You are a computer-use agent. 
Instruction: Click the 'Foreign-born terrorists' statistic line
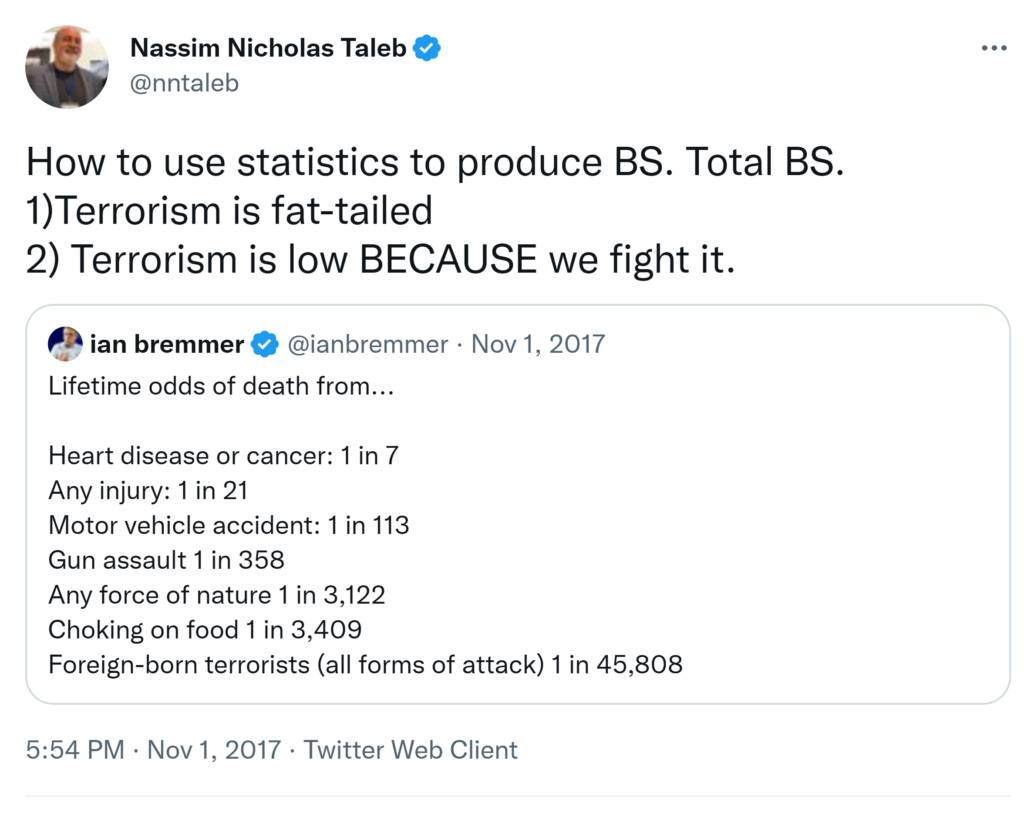coord(365,664)
